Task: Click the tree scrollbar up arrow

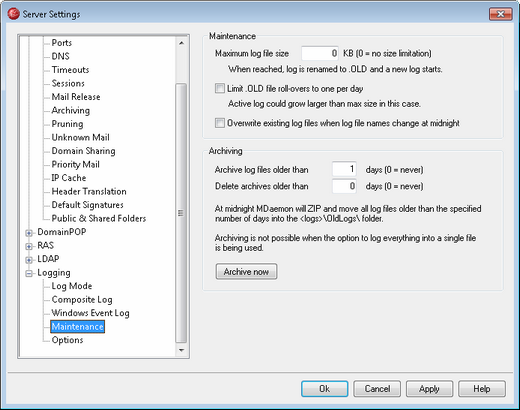Action: click(x=181, y=43)
